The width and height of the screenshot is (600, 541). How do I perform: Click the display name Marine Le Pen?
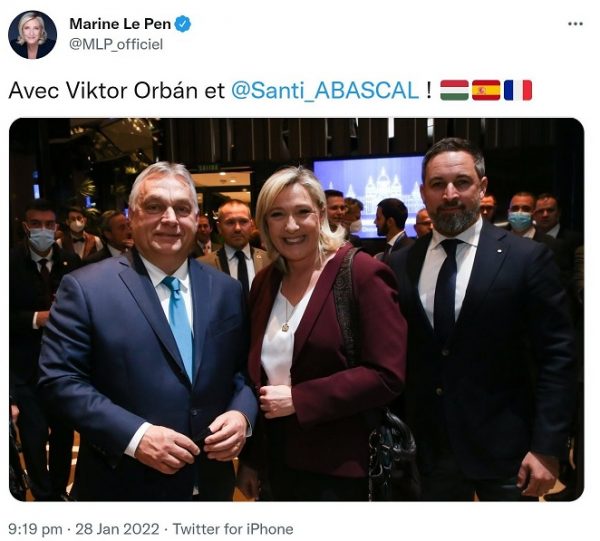point(120,24)
